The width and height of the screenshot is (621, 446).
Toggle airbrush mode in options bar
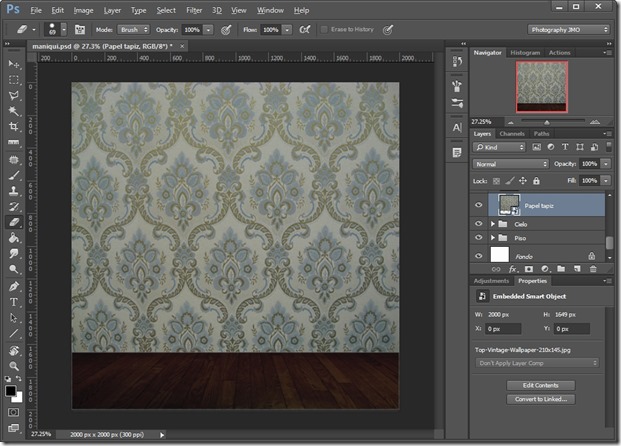coord(305,30)
